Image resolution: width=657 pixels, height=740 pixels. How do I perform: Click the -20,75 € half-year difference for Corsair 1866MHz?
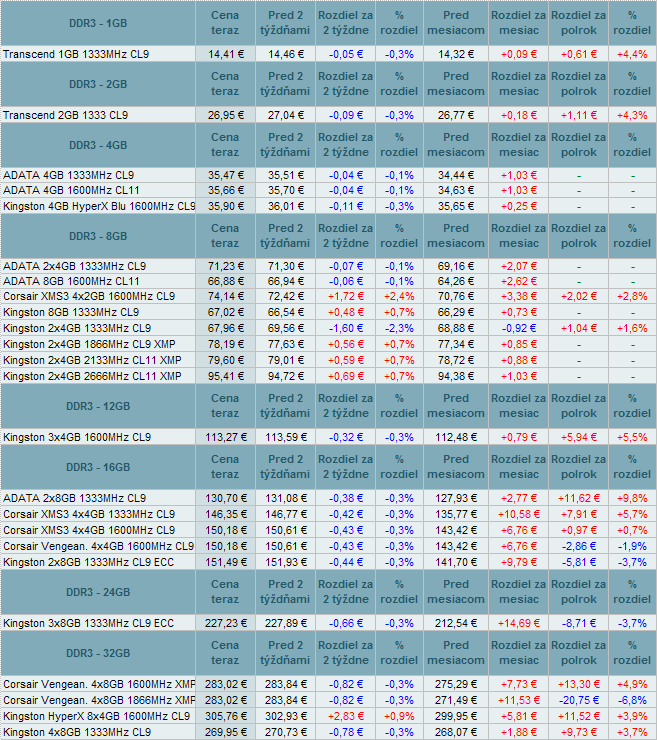click(579, 700)
